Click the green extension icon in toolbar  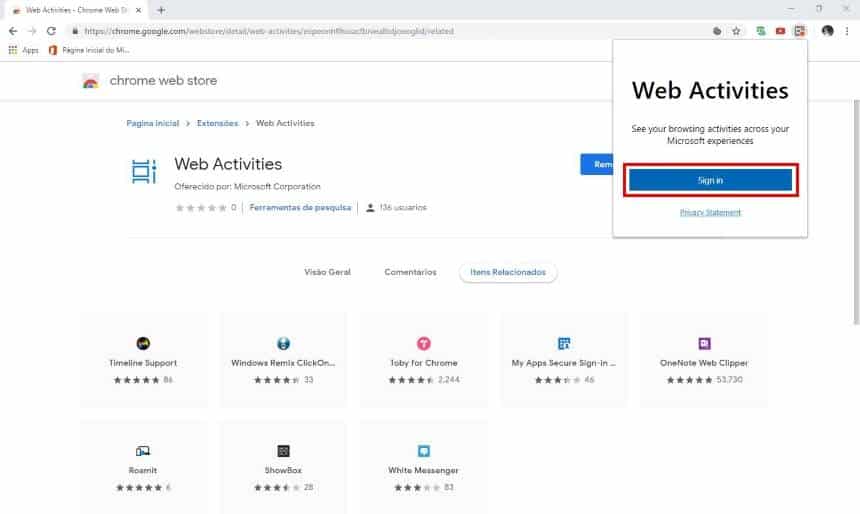point(761,31)
